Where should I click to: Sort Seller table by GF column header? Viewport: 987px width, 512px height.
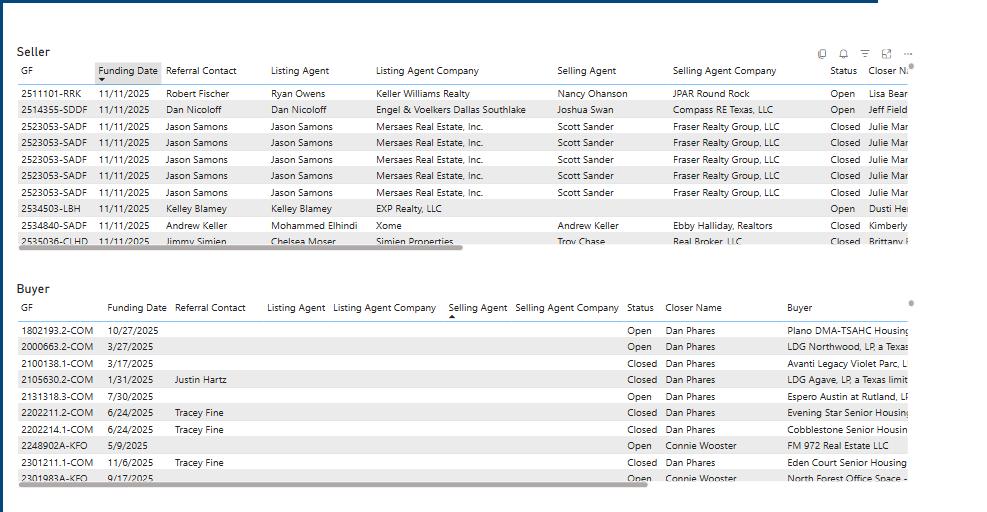[27, 71]
